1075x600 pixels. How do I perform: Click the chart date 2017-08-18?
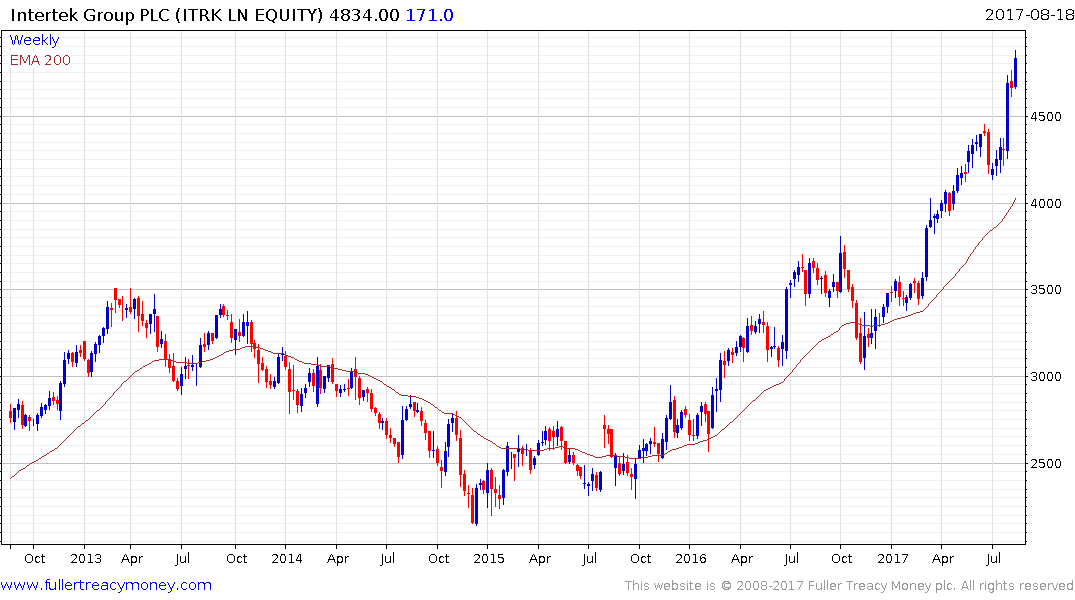pyautogui.click(x=1029, y=14)
